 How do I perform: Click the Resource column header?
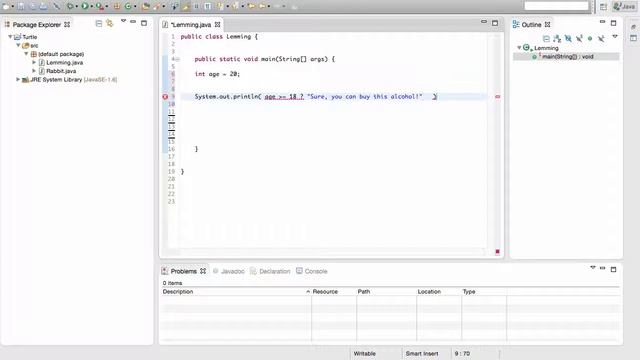[334, 291]
